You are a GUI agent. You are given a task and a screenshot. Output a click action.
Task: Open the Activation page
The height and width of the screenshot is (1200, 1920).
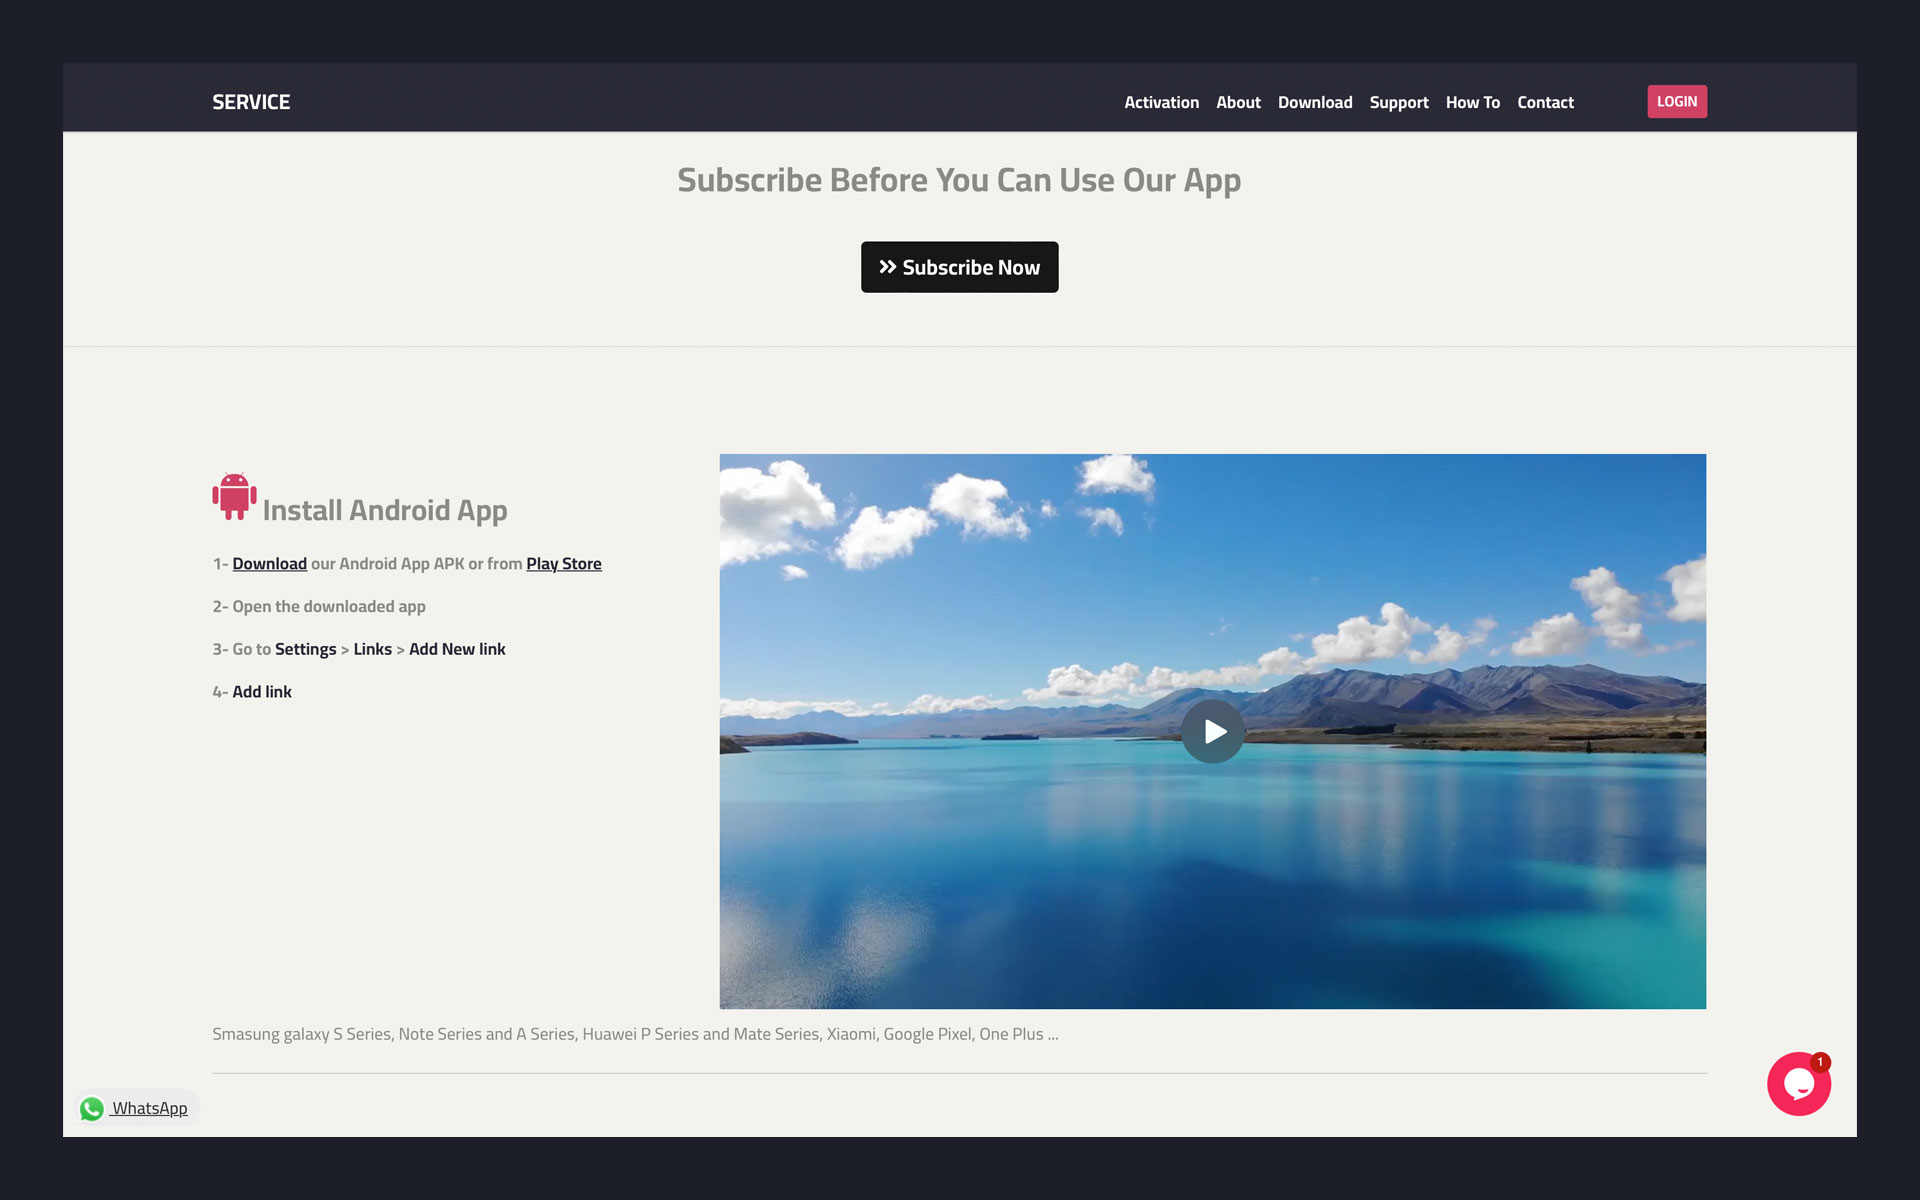pyautogui.click(x=1161, y=101)
